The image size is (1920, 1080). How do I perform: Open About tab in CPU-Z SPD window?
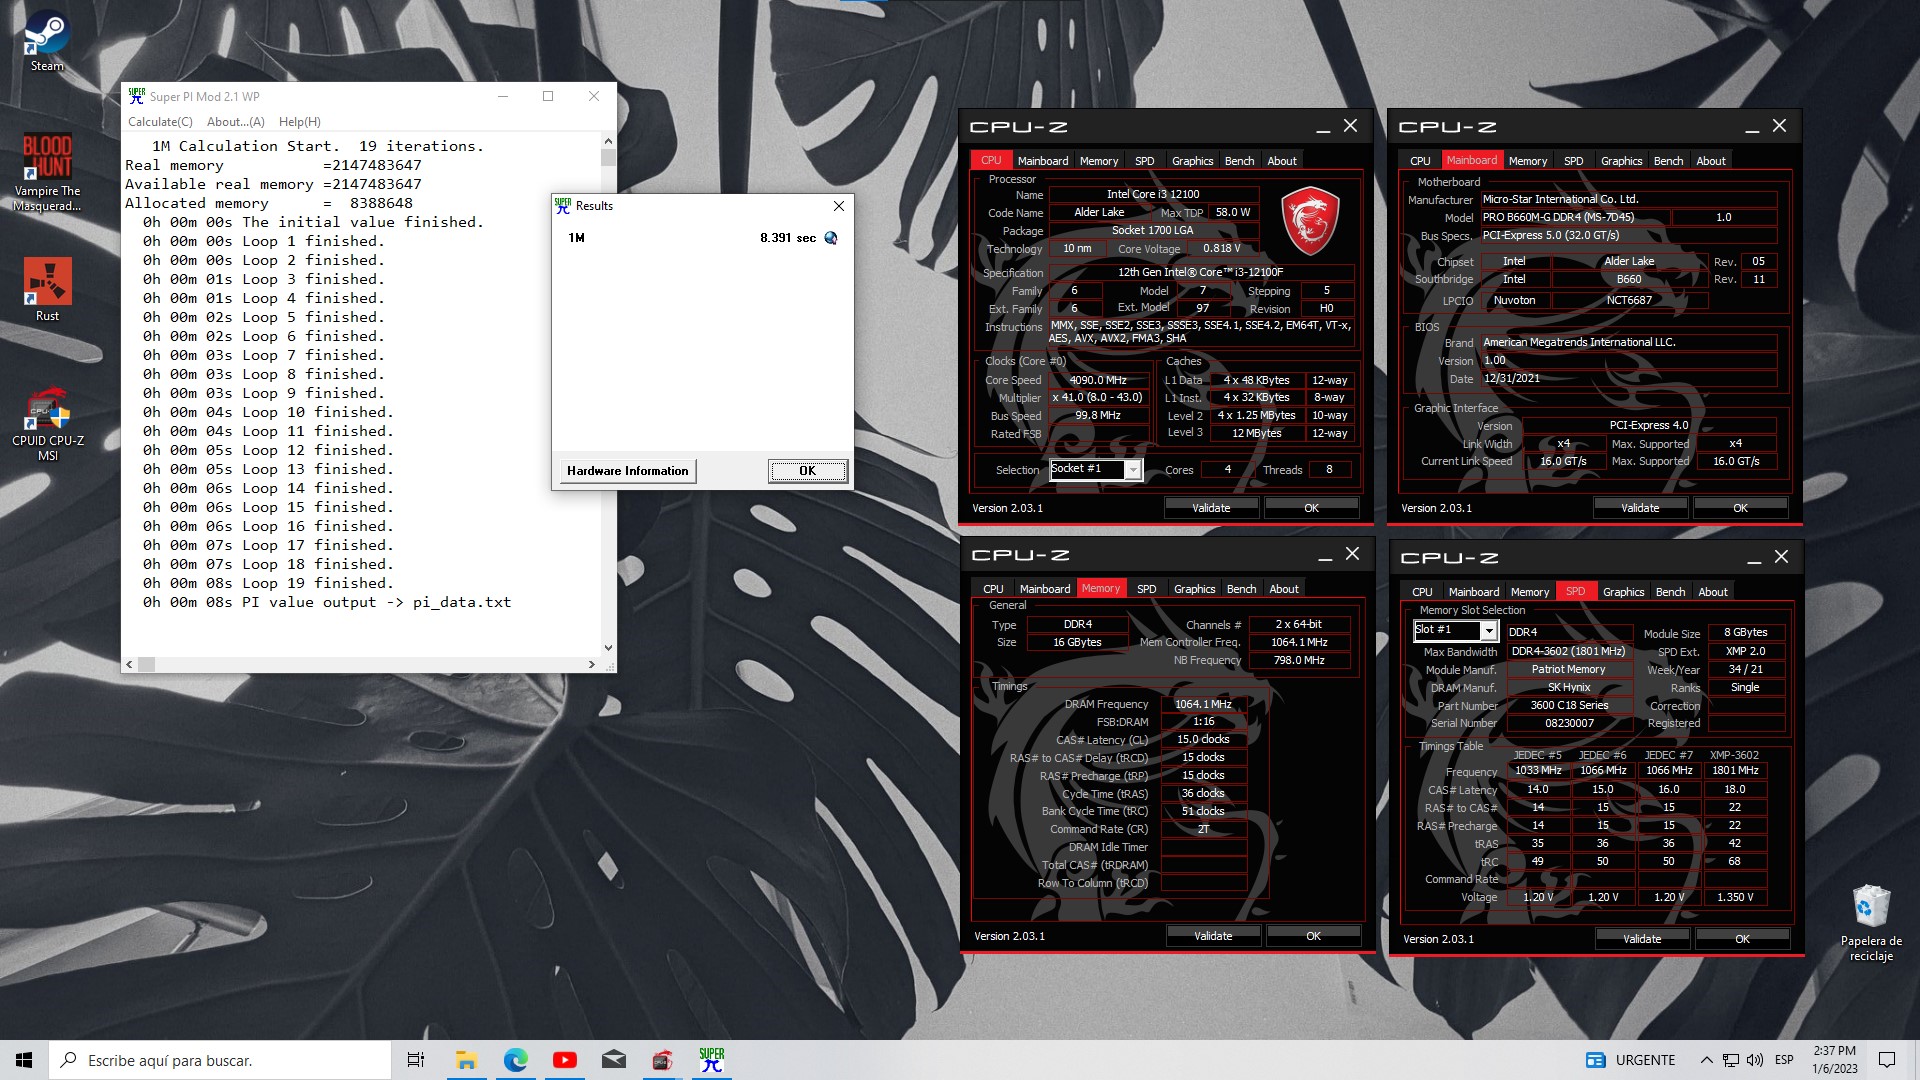pos(1712,592)
